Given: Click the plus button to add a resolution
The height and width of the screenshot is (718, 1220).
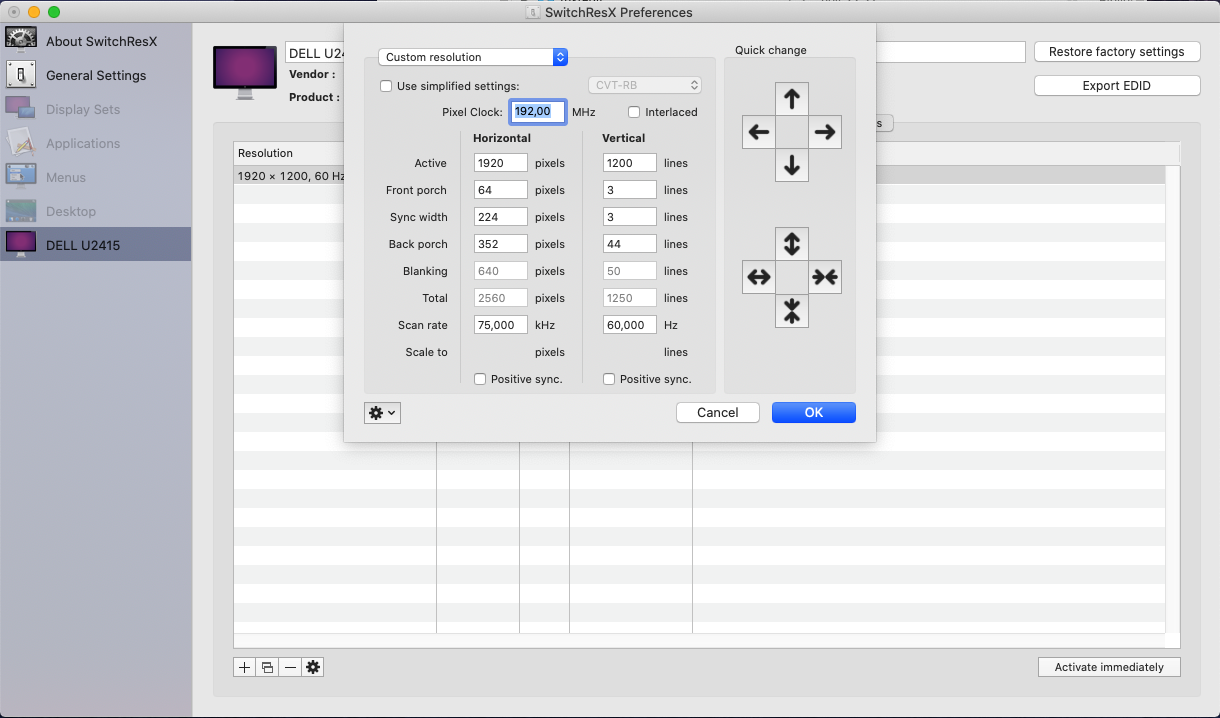Looking at the screenshot, I should (244, 667).
